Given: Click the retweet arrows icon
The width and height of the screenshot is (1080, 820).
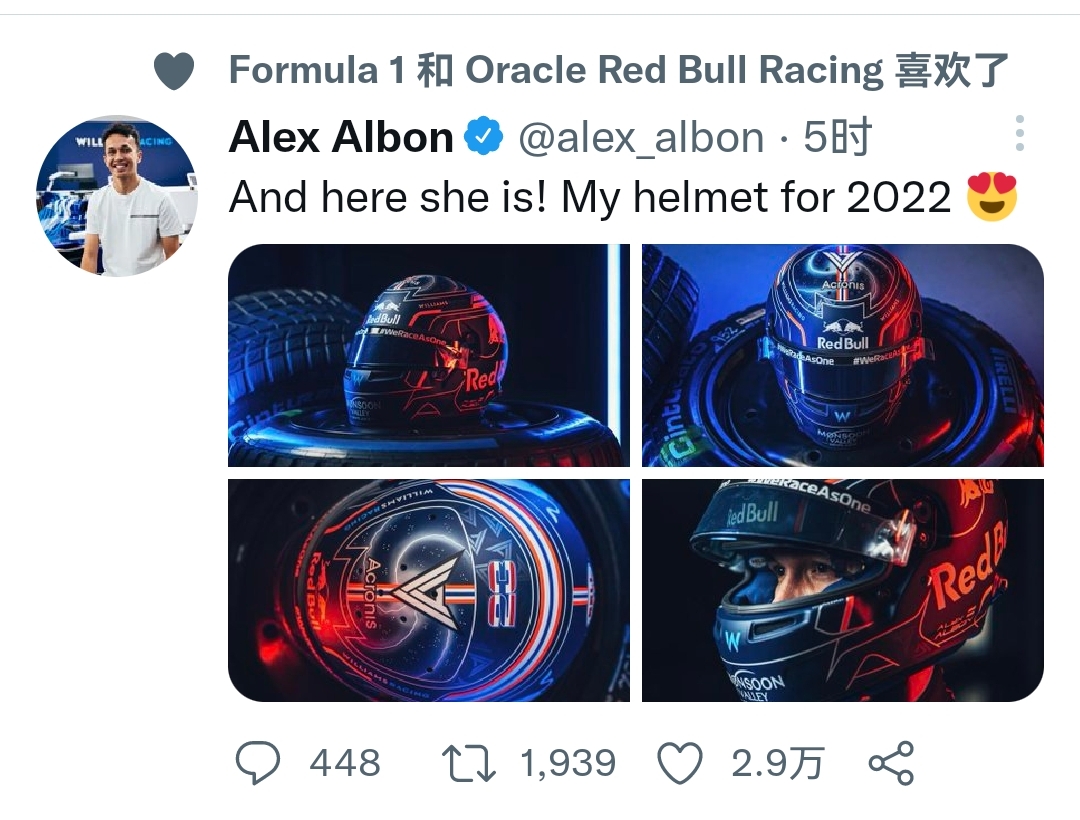Looking at the screenshot, I should tap(469, 764).
